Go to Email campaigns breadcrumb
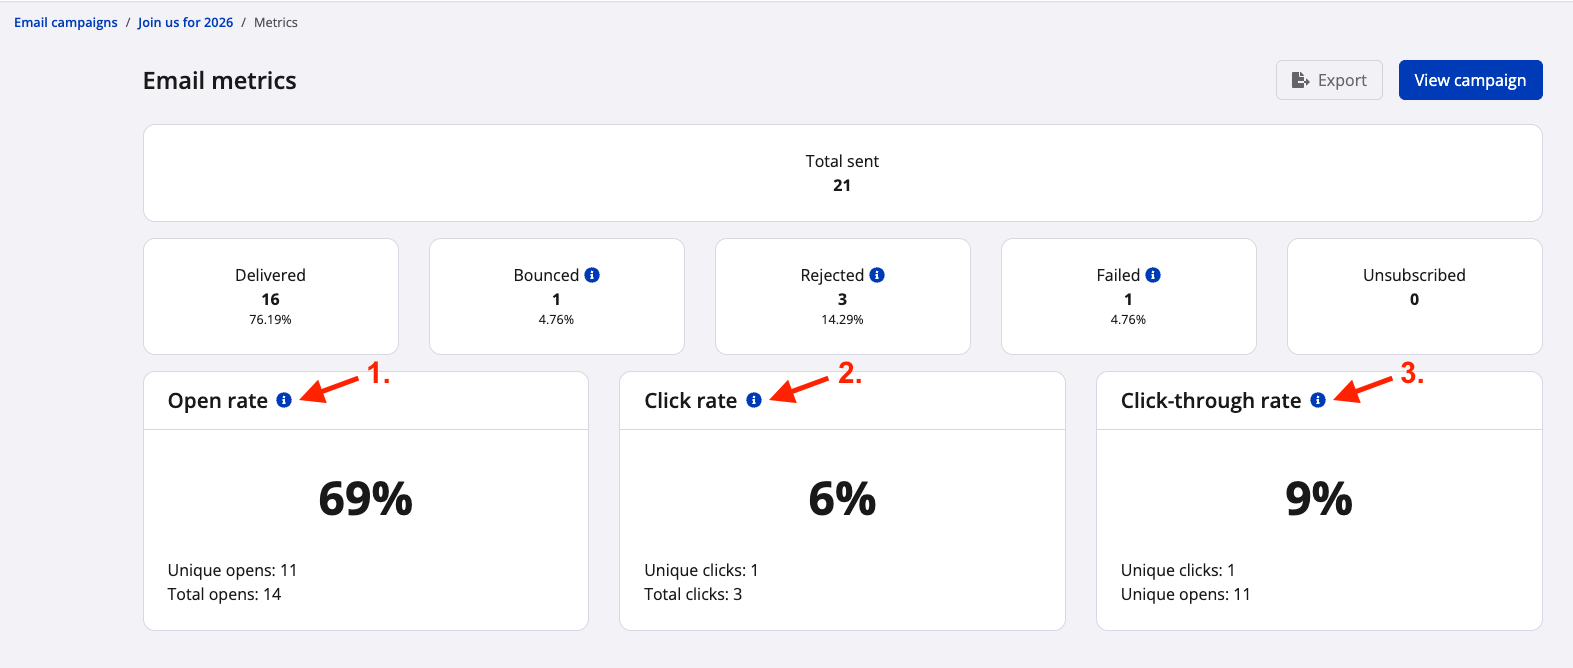Viewport: 1573px width, 668px height. (66, 22)
